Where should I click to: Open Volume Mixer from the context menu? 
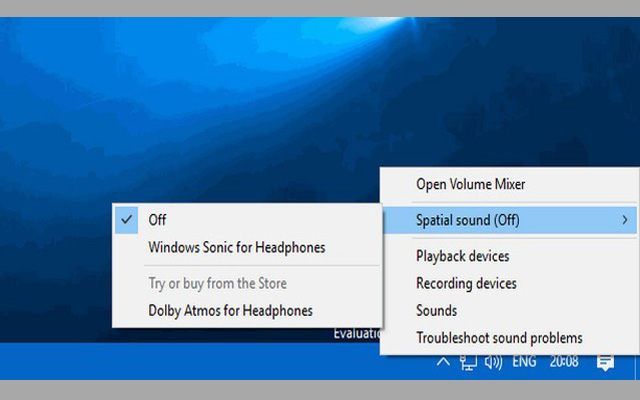pyautogui.click(x=470, y=184)
